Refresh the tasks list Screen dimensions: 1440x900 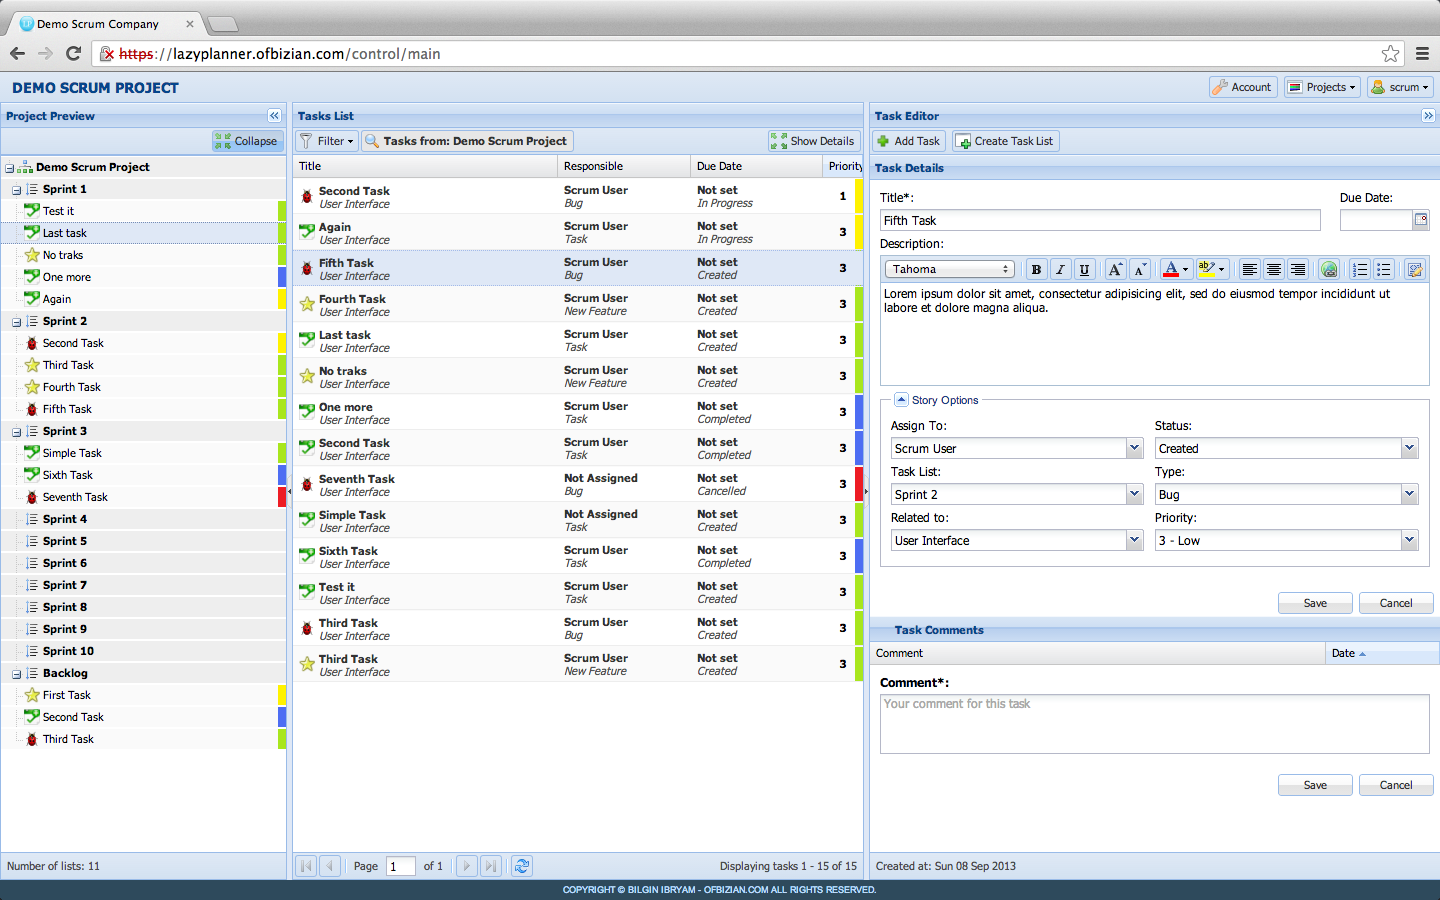[522, 866]
